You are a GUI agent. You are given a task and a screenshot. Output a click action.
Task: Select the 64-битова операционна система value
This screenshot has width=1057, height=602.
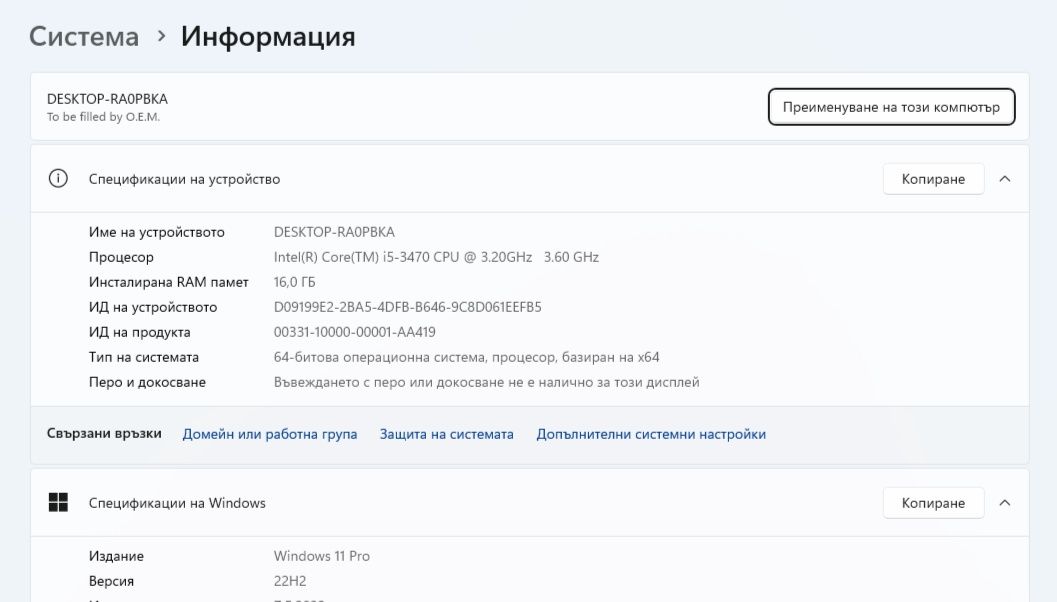point(466,357)
